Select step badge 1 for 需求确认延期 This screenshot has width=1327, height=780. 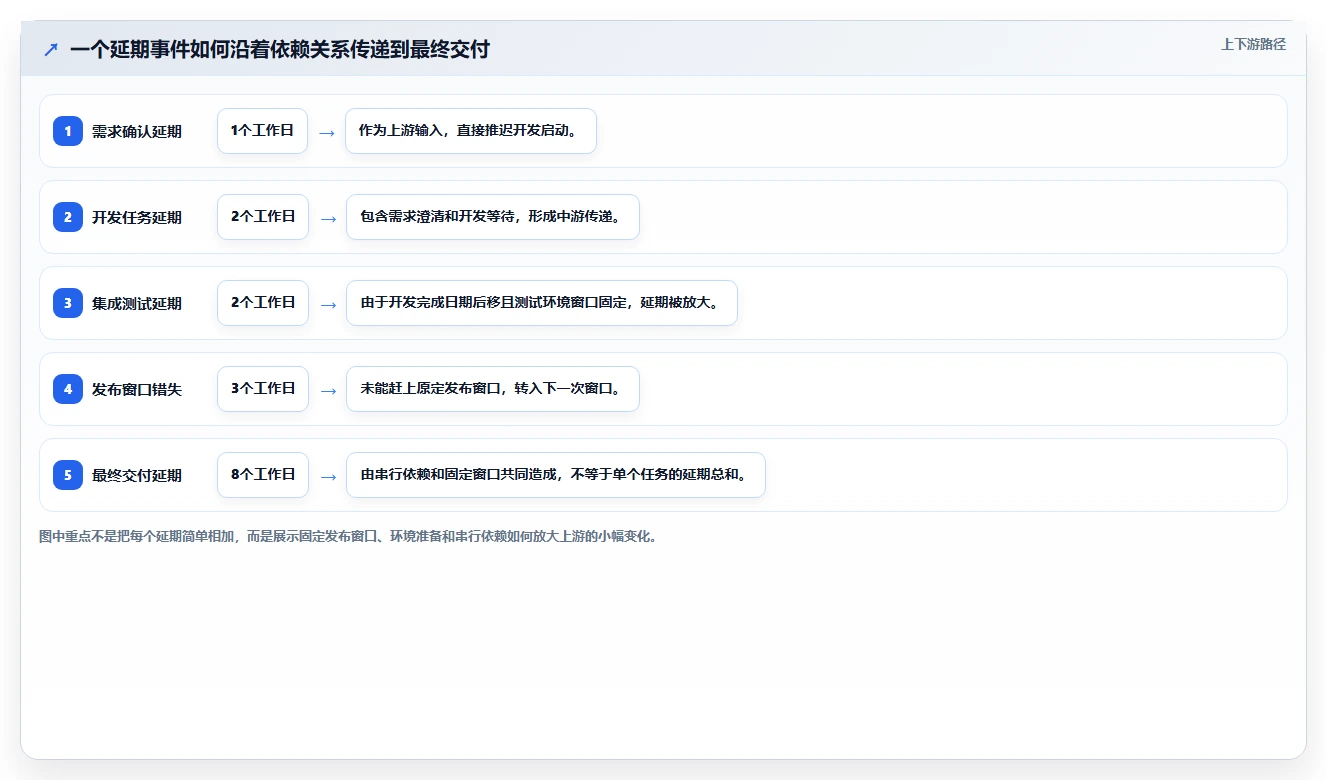tap(68, 131)
